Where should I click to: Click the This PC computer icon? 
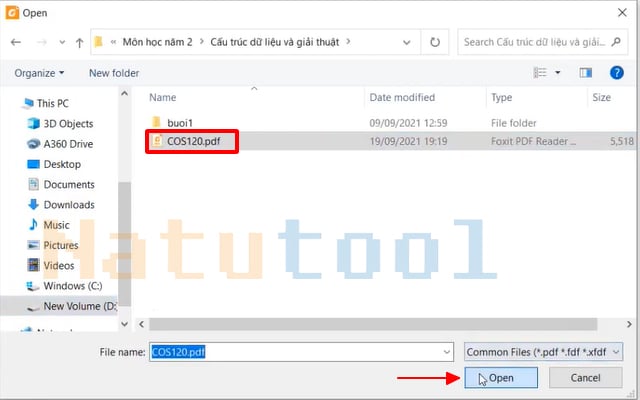pyautogui.click(x=28, y=103)
